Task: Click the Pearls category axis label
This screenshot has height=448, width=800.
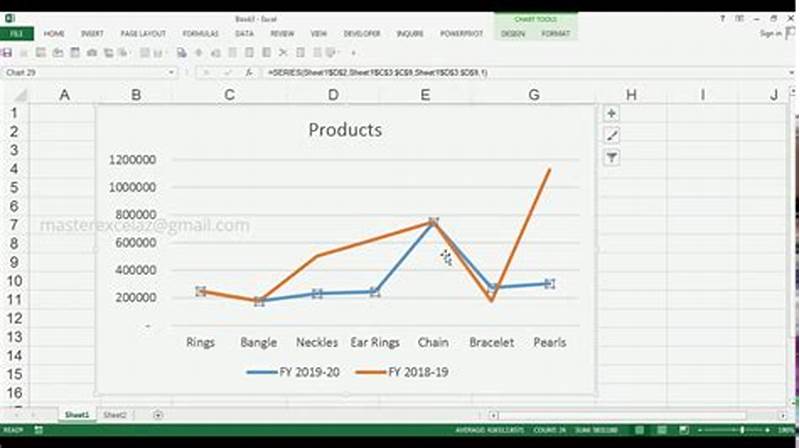Action: [x=549, y=342]
